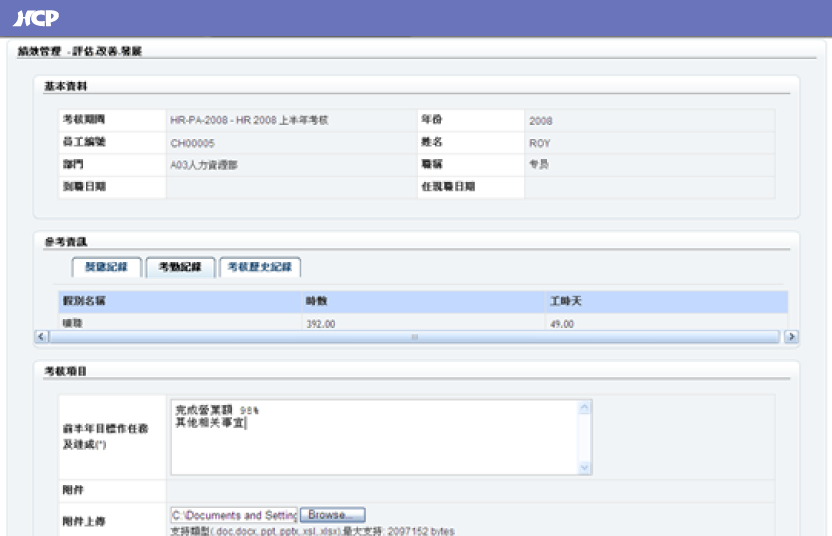This screenshot has width=832, height=536.
Task: Click the department value A03人力資源部
Action: (205, 165)
